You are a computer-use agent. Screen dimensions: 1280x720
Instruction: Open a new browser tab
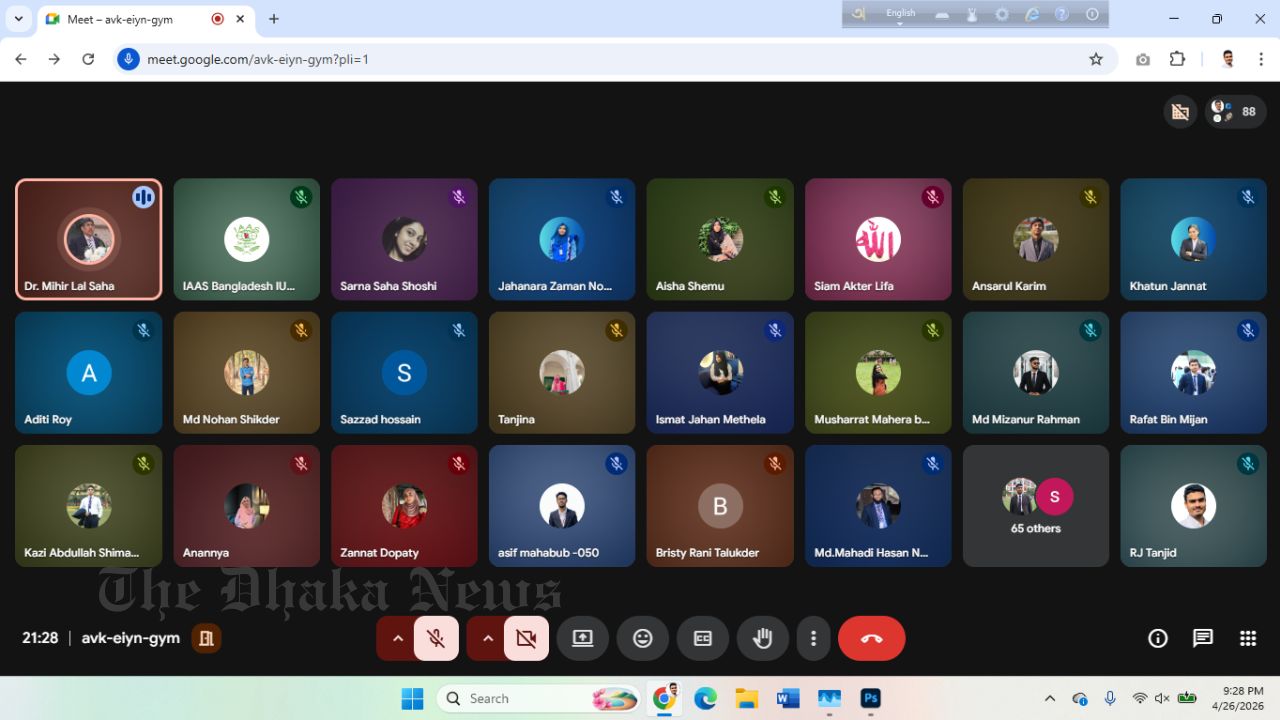(274, 19)
